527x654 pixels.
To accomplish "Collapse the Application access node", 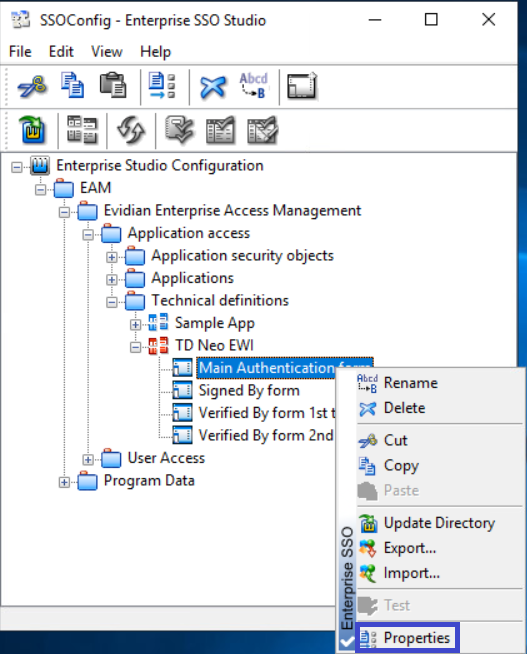I will pos(88,234).
